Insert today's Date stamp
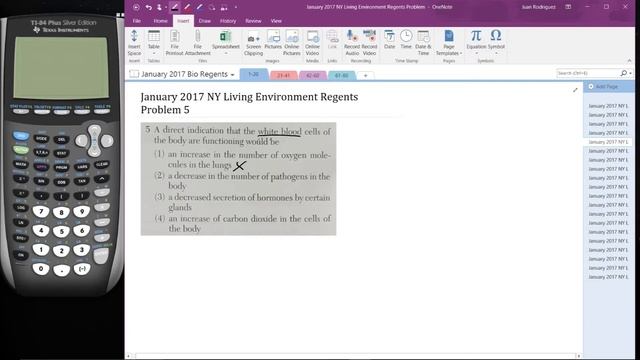This screenshot has height=360, width=640. [389, 40]
